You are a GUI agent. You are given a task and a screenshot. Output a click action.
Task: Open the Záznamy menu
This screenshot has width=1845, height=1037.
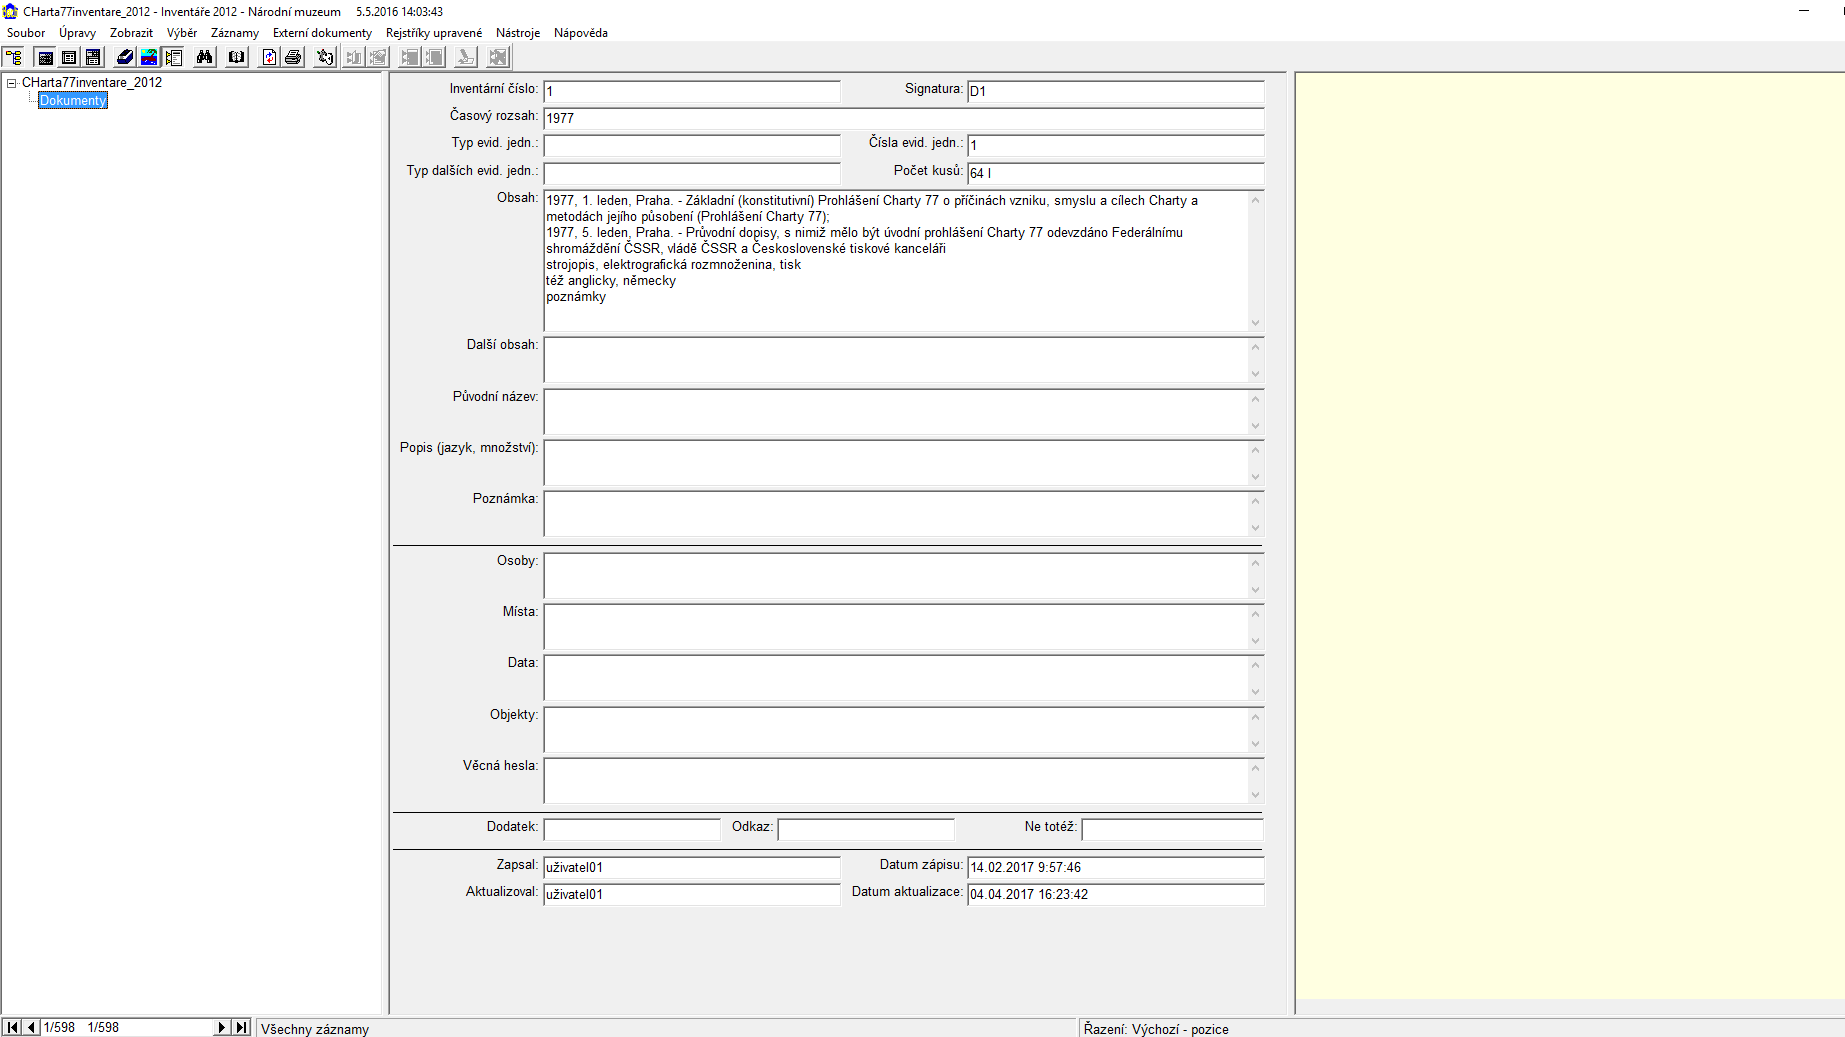click(235, 33)
